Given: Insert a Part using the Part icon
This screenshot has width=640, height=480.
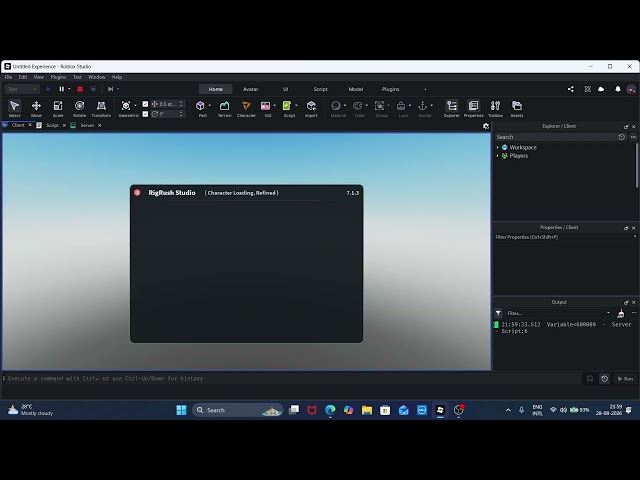Looking at the screenshot, I should coord(200,106).
